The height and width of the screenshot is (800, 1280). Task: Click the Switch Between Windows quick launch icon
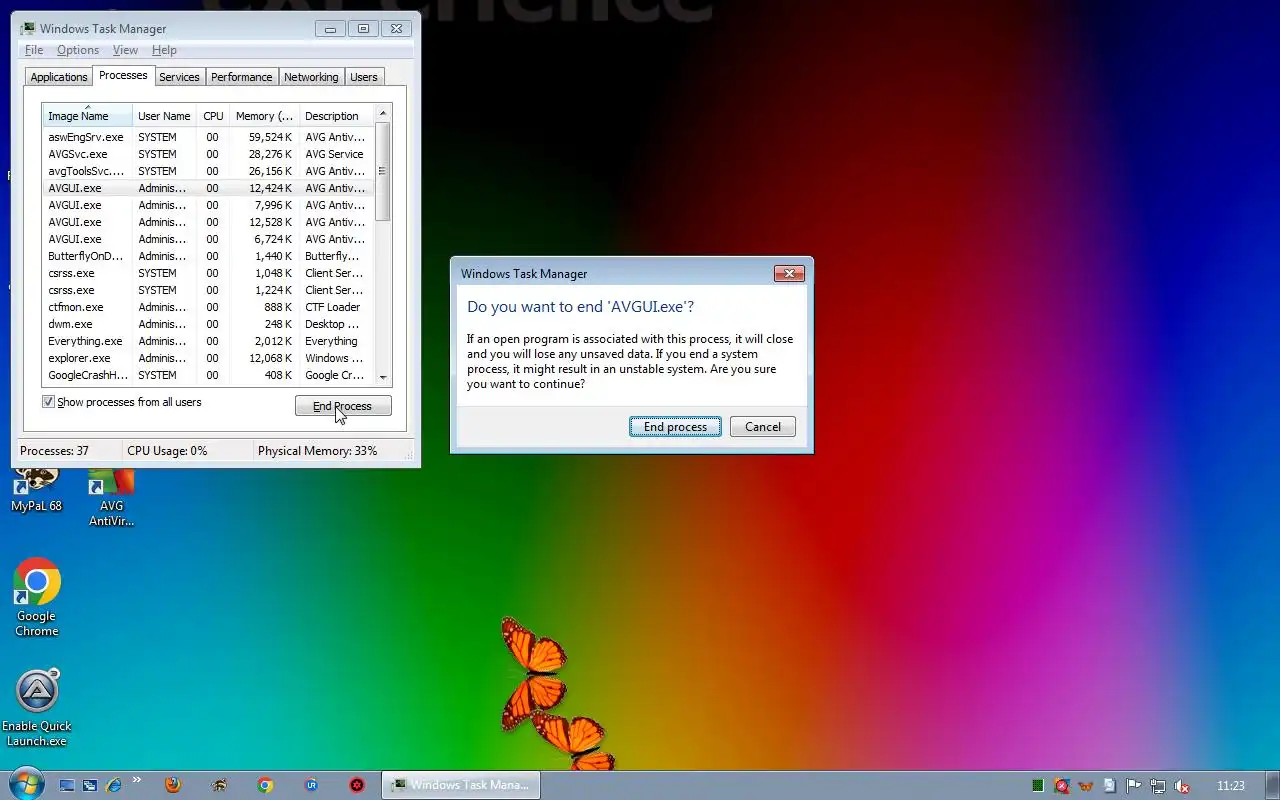pos(90,786)
